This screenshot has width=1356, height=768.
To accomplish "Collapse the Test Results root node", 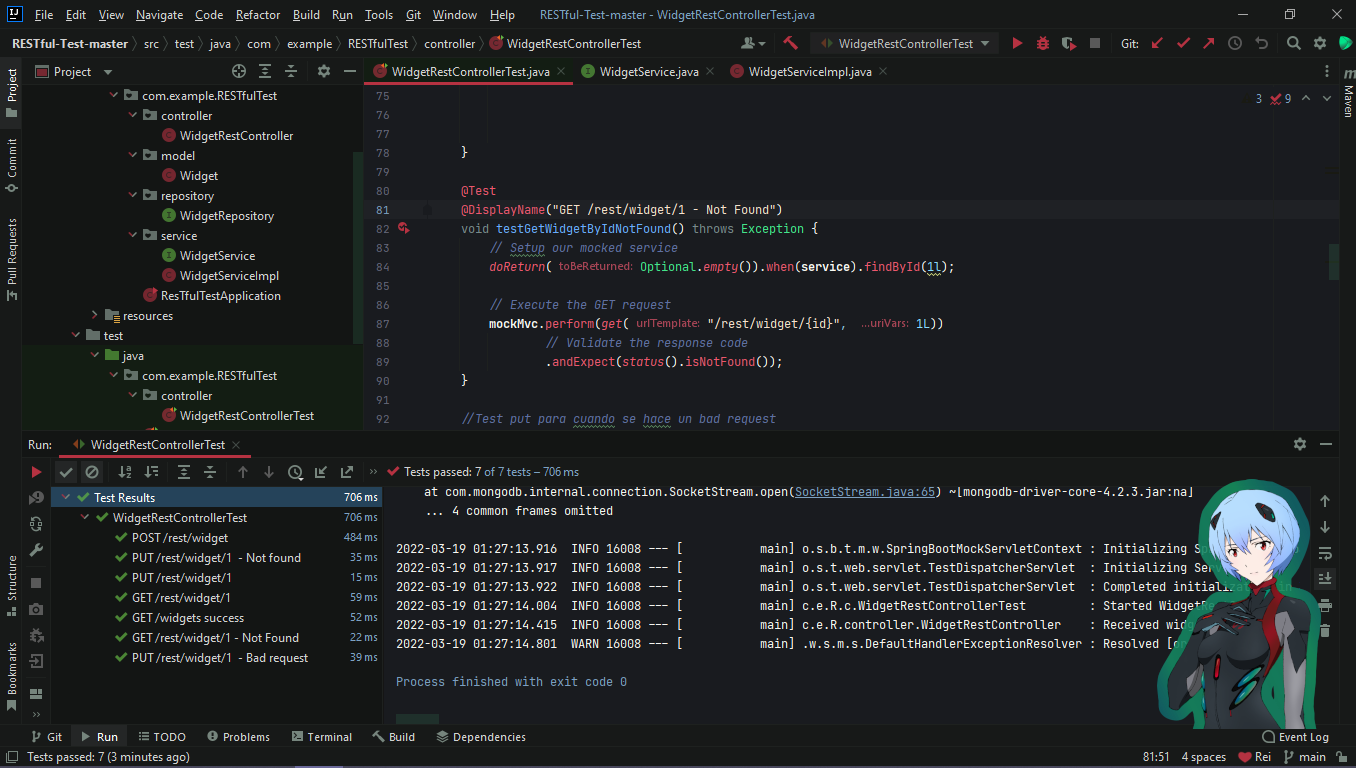I will tap(67, 497).
